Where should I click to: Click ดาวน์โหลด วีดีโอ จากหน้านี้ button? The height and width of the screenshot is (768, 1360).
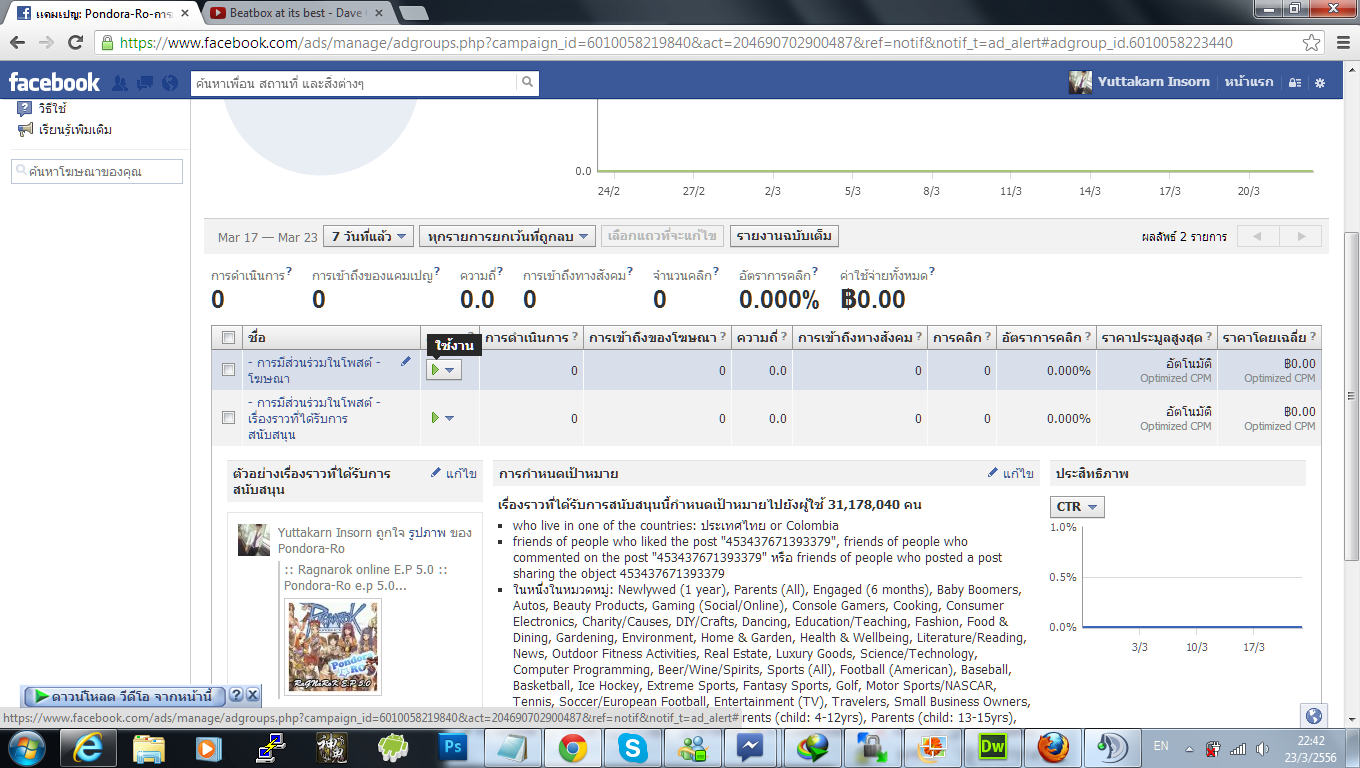pos(124,695)
